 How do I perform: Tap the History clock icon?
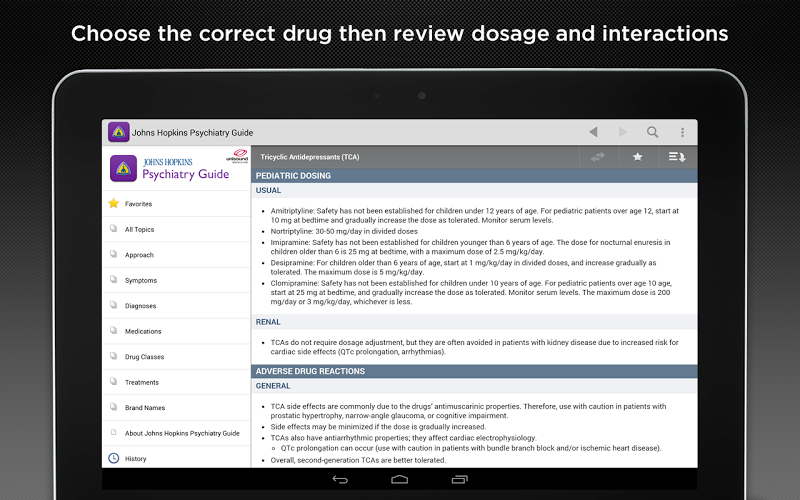coord(114,458)
